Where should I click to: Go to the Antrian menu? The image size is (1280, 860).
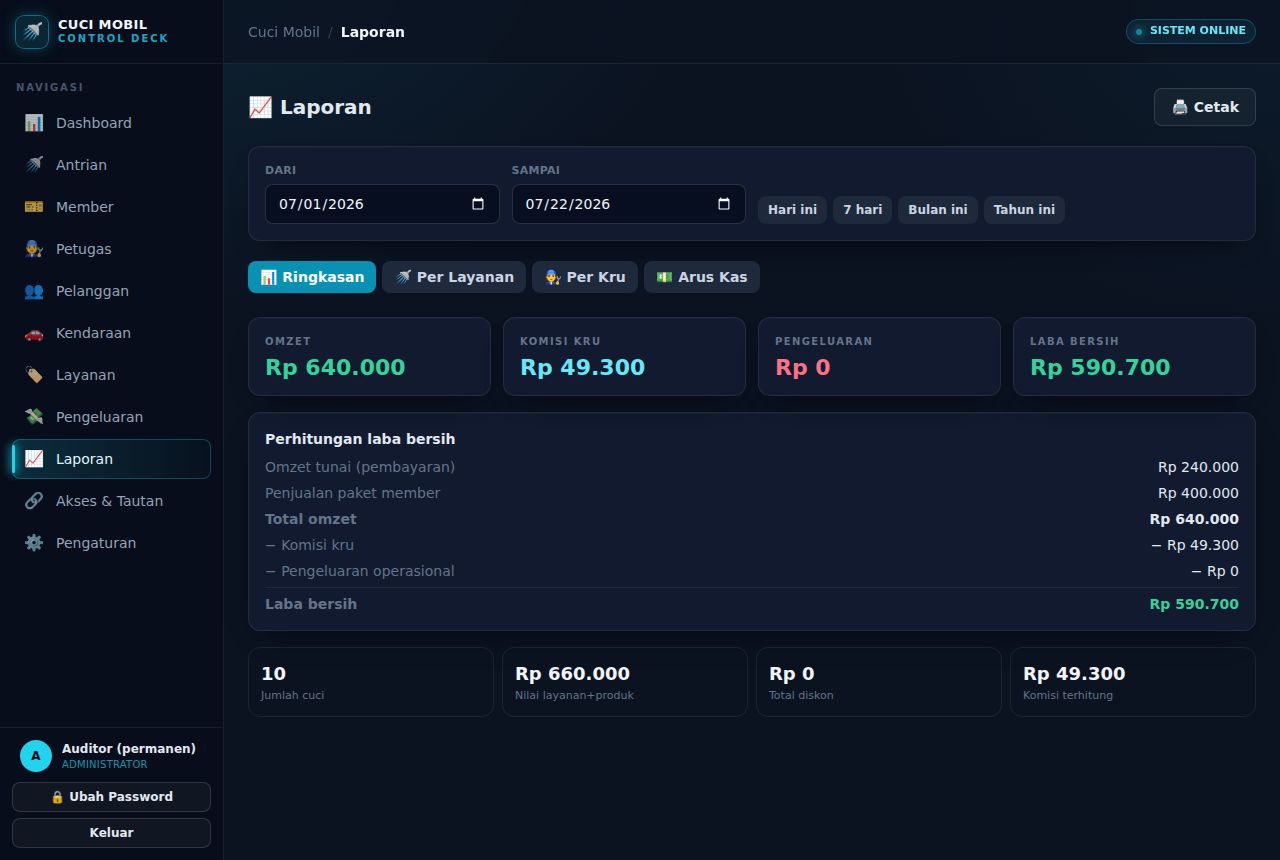111,165
